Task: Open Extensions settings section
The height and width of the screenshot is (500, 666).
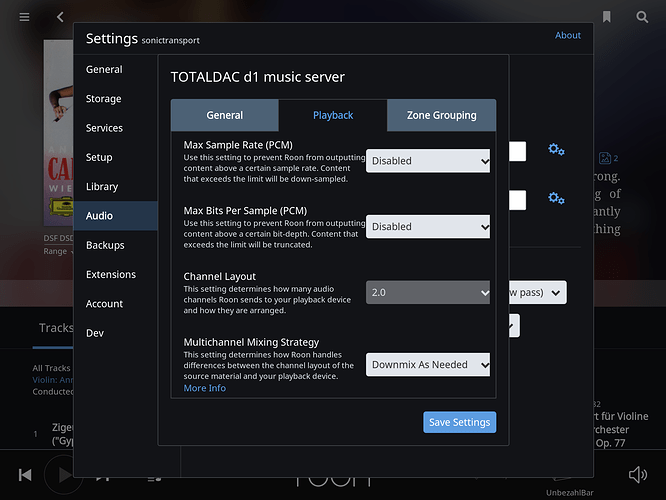Action: (116, 274)
